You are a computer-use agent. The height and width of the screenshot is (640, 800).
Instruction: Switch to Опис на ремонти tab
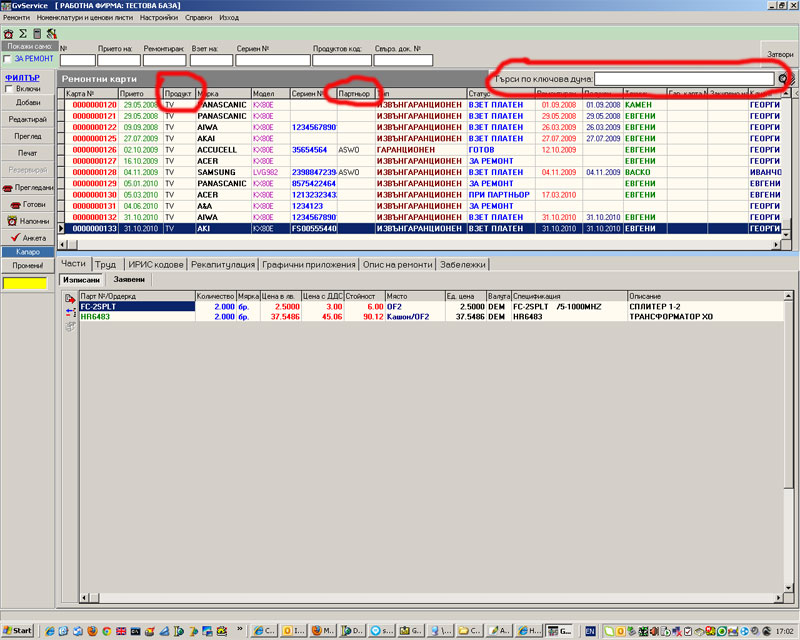(x=397, y=264)
